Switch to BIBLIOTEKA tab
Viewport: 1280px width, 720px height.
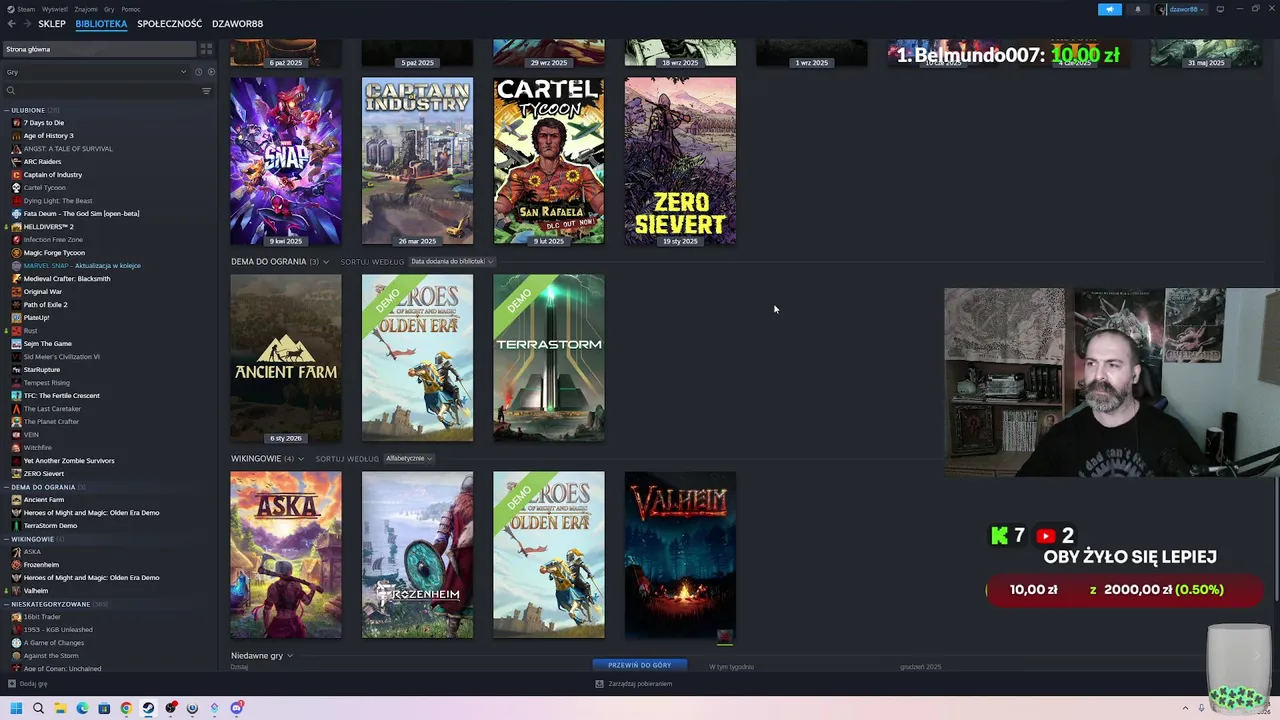pos(101,24)
